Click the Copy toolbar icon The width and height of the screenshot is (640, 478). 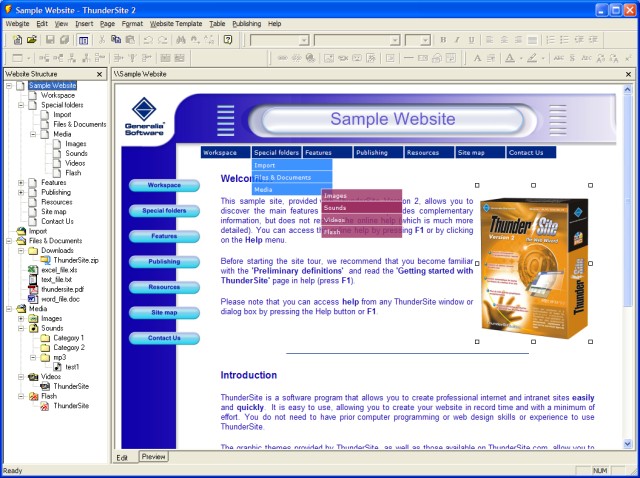pos(116,40)
